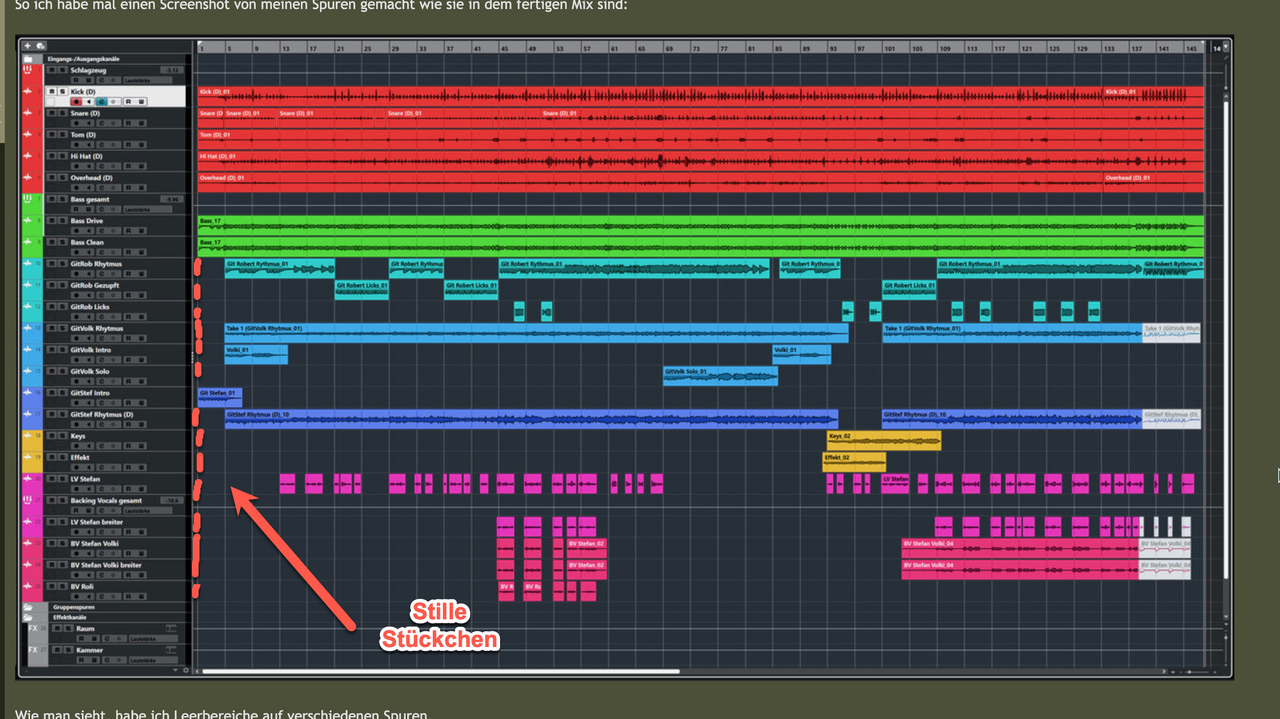Open Lautstärke automation dropdown on Schlagzeug

[x=148, y=80]
